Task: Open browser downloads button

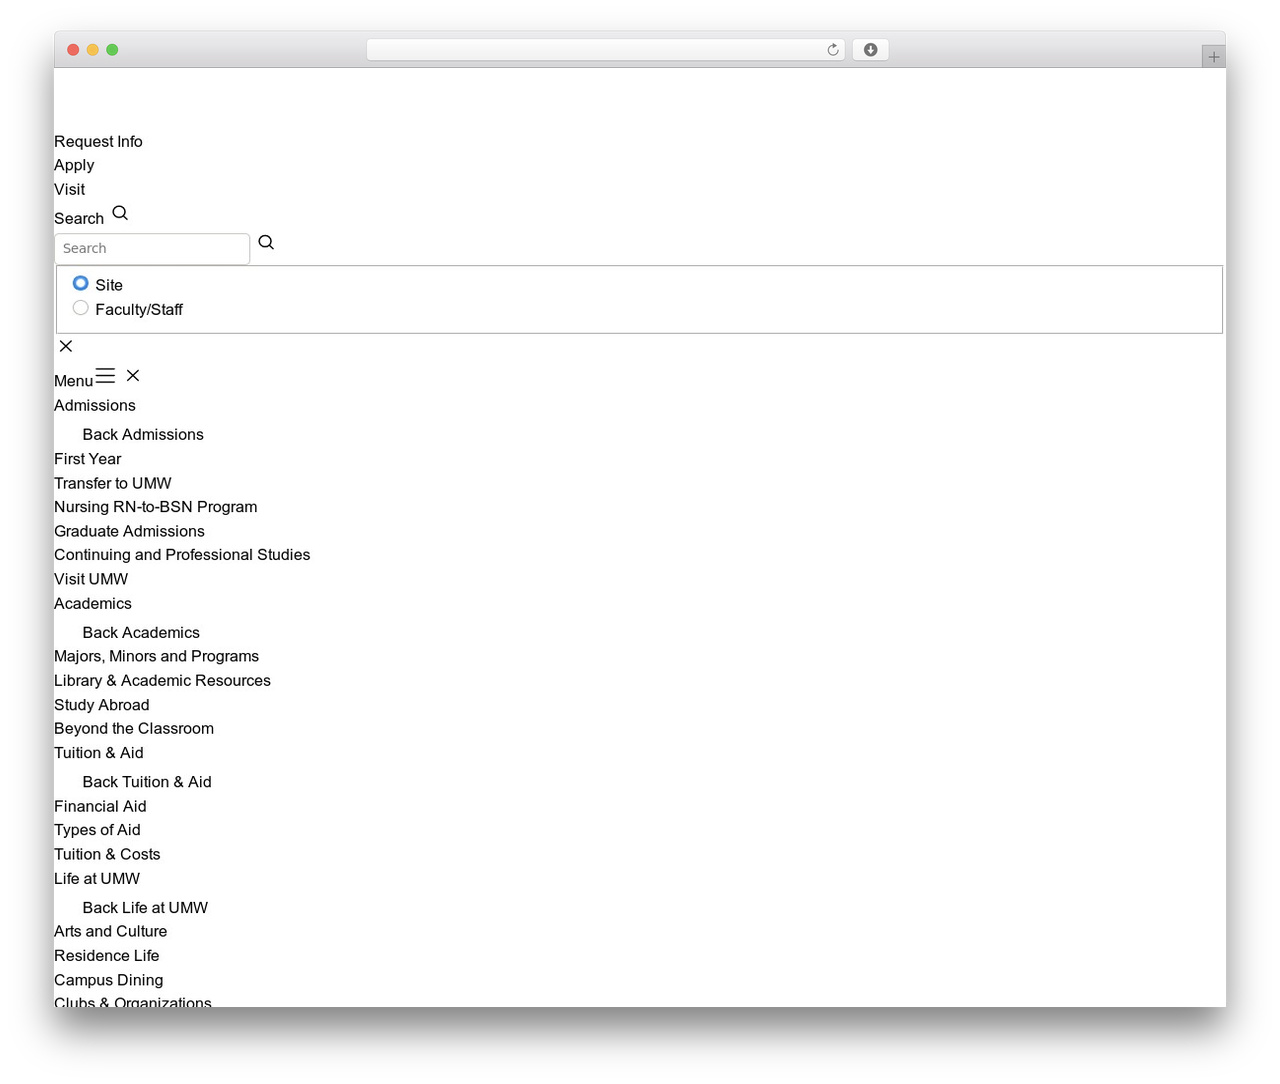Action: [870, 50]
